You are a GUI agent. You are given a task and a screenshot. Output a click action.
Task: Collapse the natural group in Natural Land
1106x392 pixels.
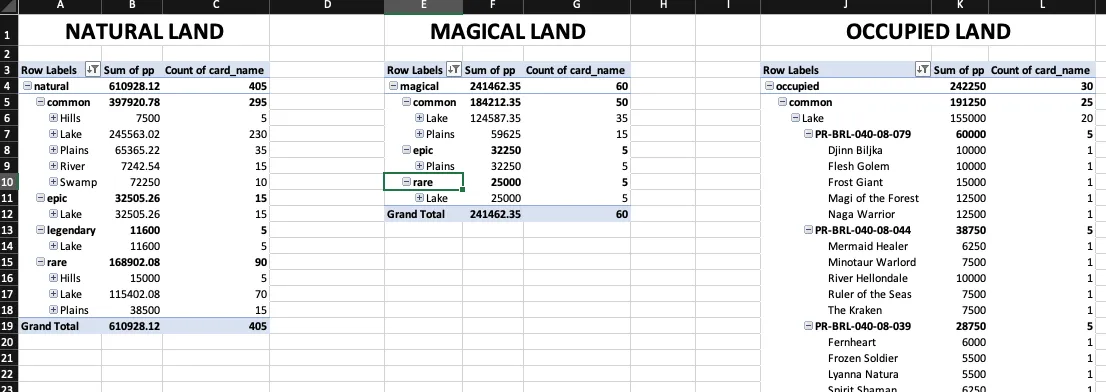[28, 87]
